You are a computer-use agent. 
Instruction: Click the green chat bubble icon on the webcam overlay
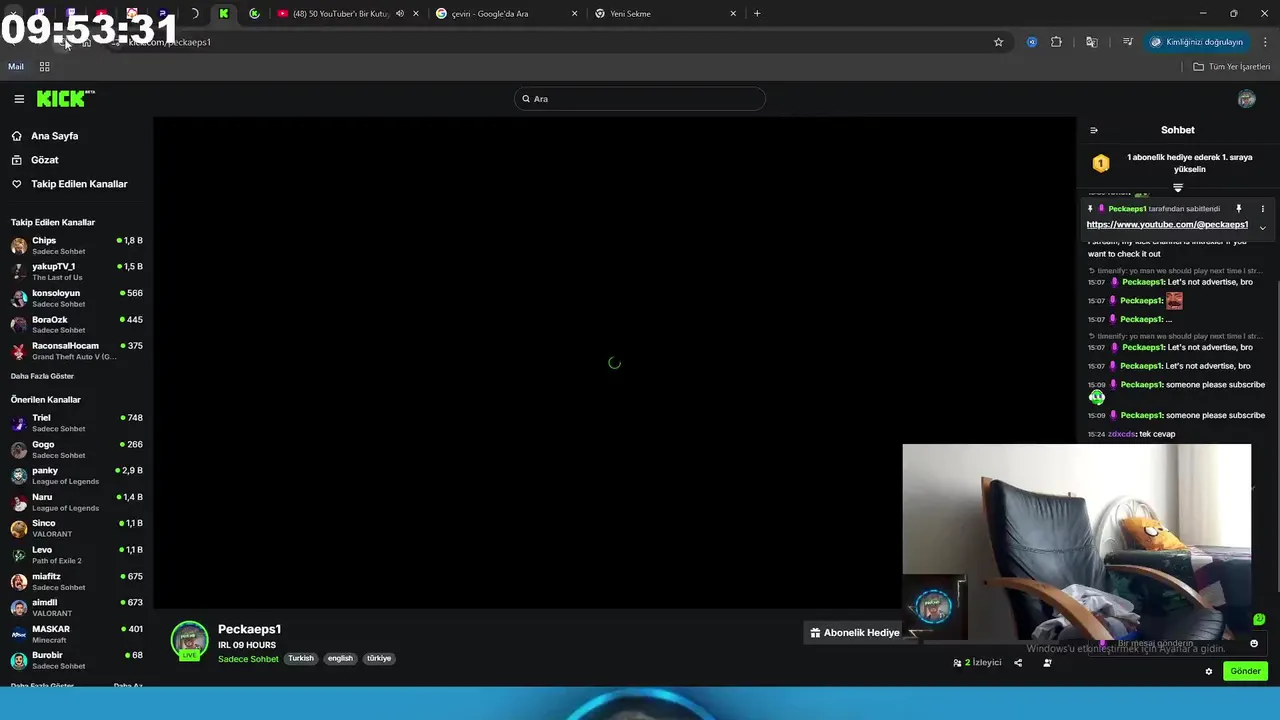tap(1259, 619)
